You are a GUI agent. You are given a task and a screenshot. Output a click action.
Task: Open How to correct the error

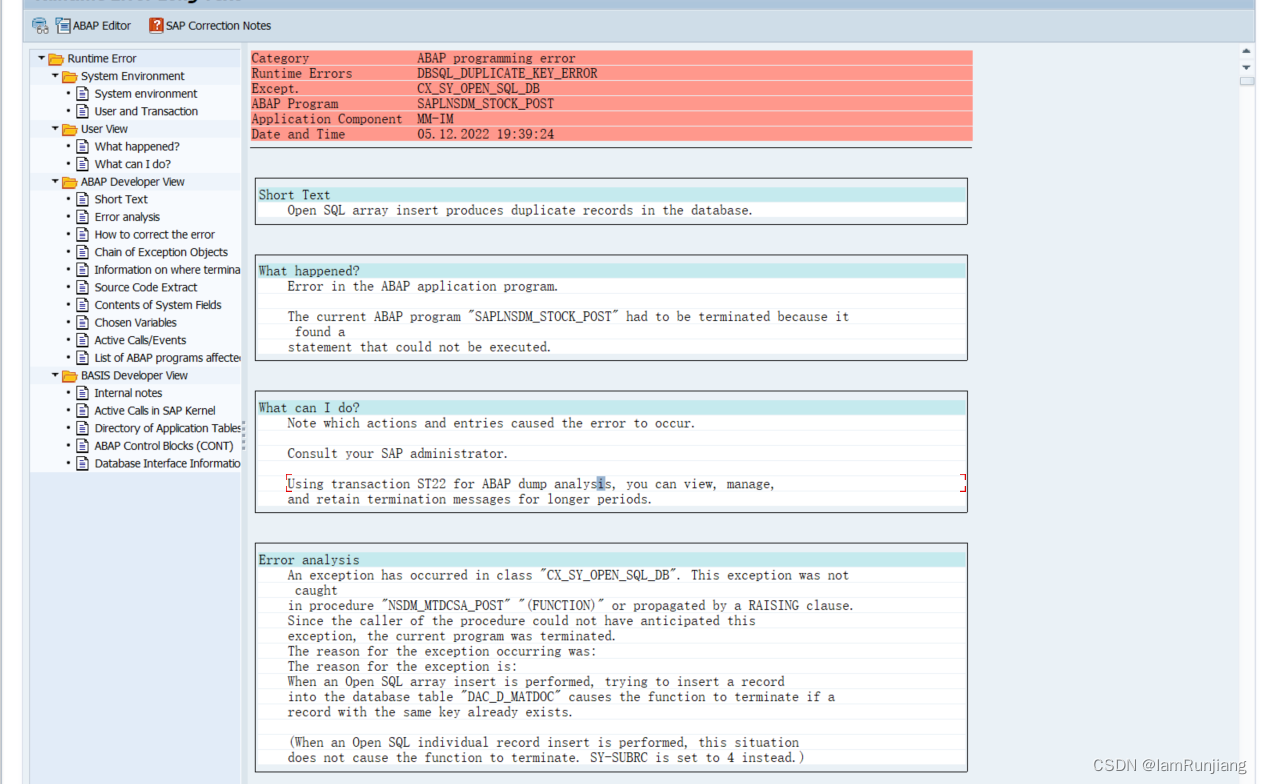coord(155,234)
